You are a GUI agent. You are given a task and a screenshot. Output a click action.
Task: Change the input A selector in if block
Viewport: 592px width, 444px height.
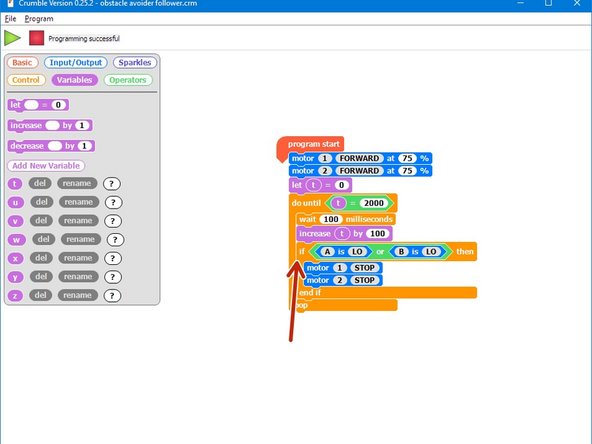tap(327, 251)
